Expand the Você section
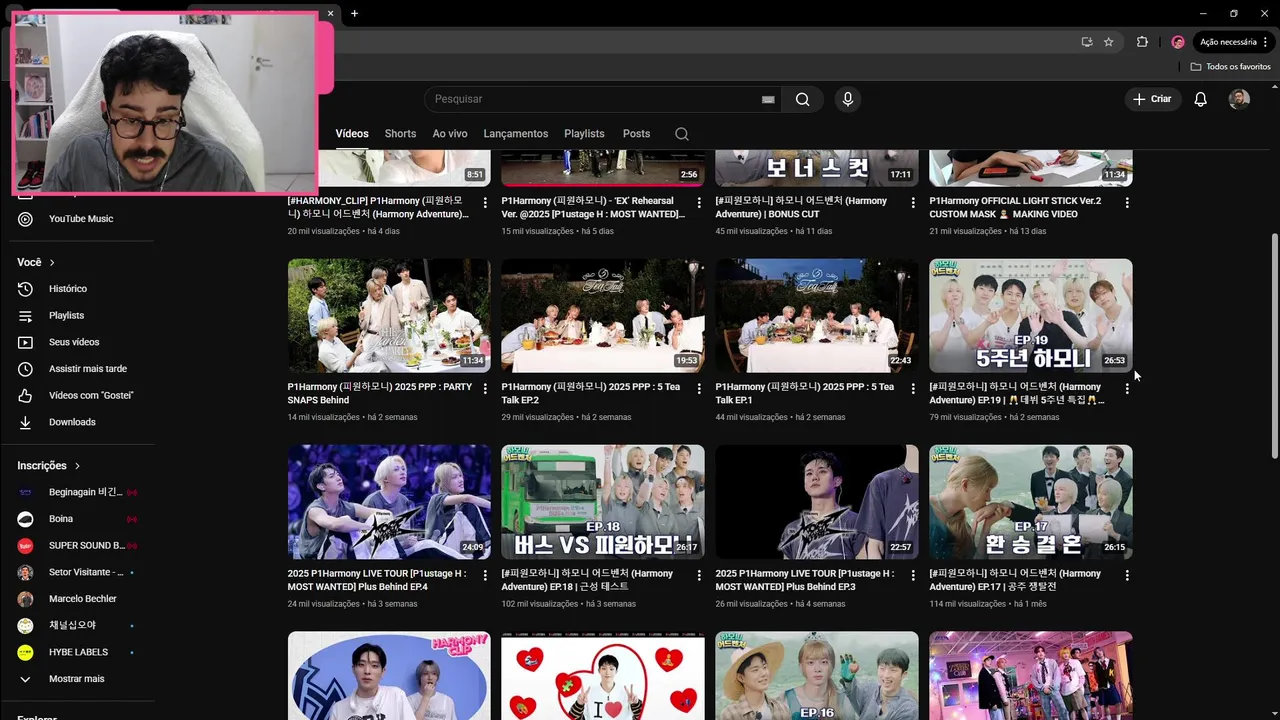1280x720 pixels. coord(36,262)
